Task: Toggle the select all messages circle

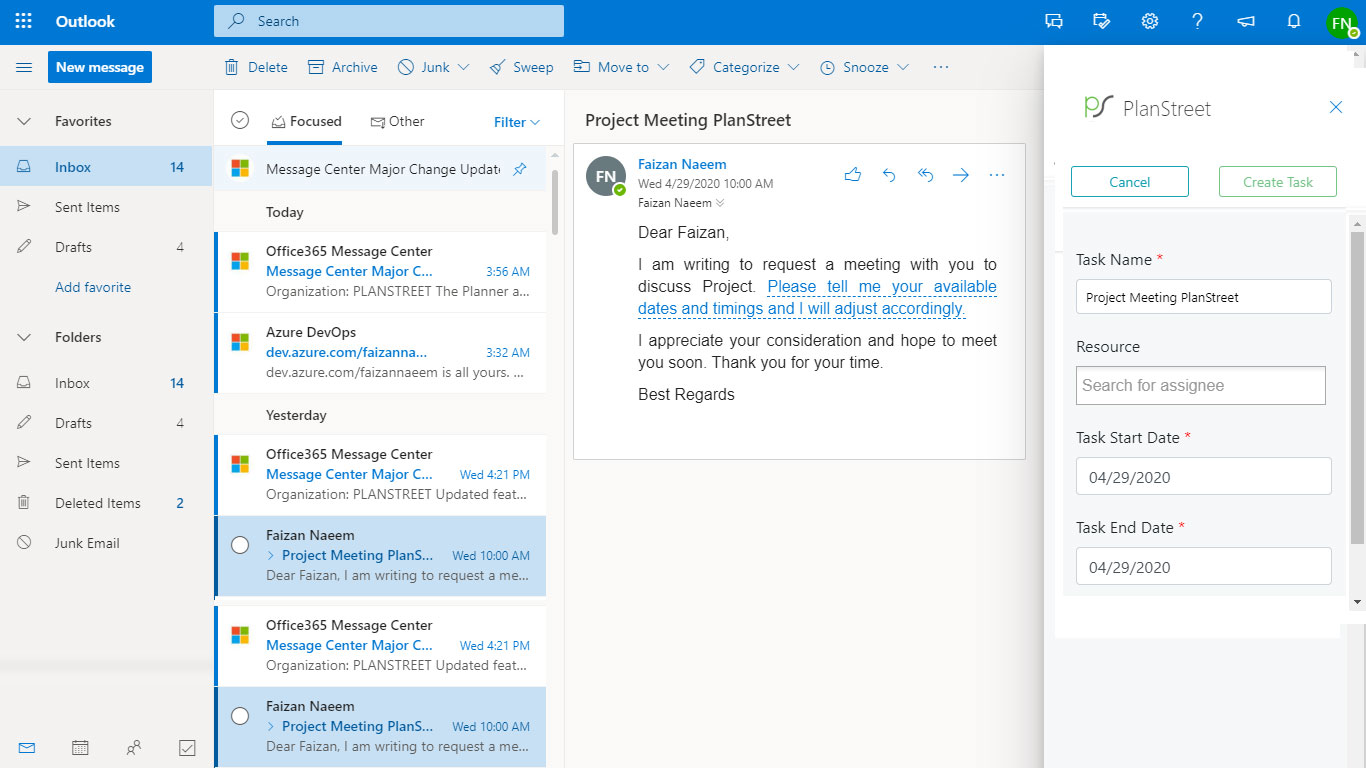Action: 240,120
